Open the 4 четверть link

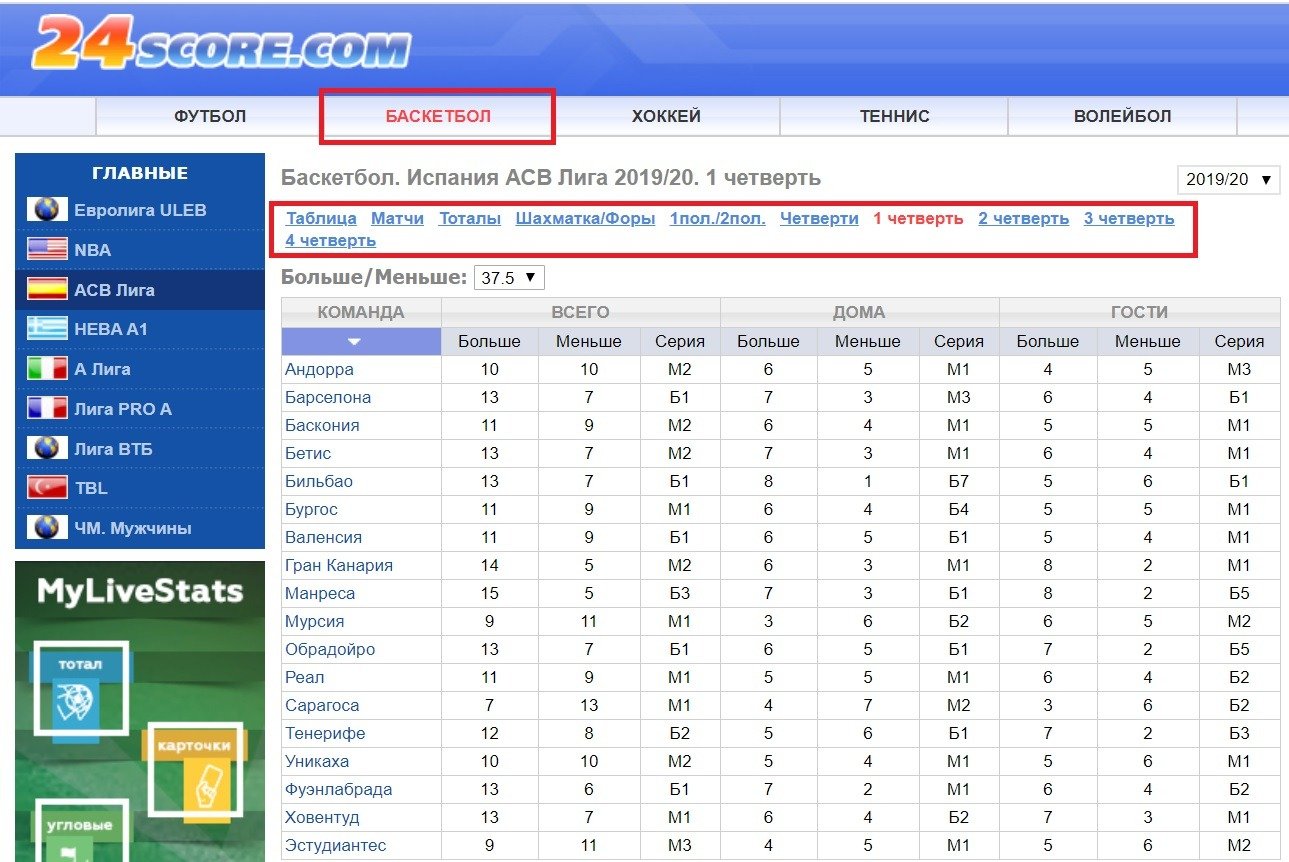[x=330, y=240]
